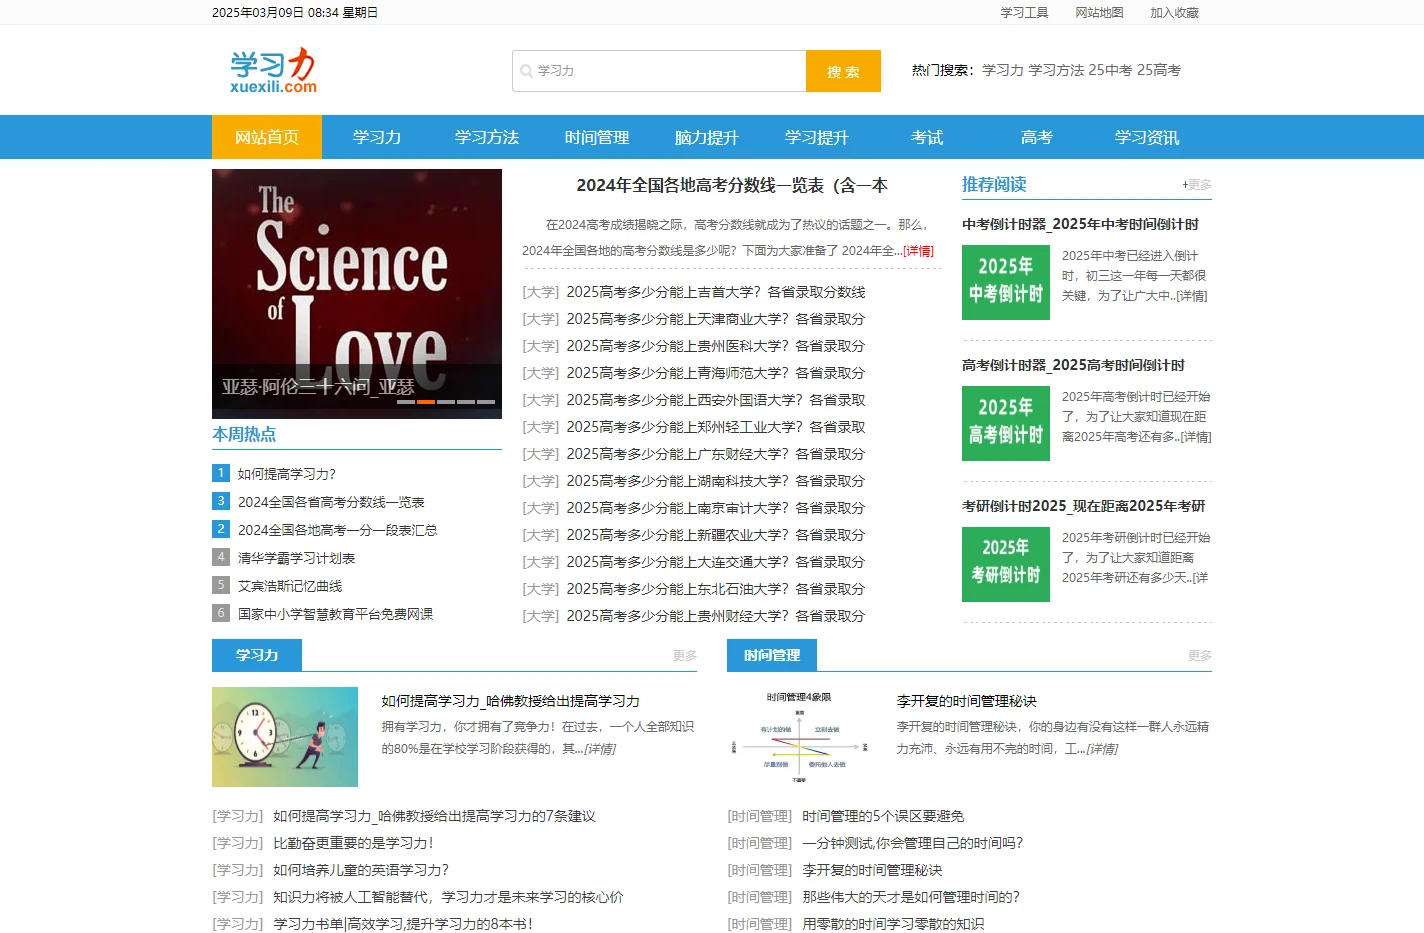
Task: Click the orange 搜索 button
Action: tap(843, 71)
